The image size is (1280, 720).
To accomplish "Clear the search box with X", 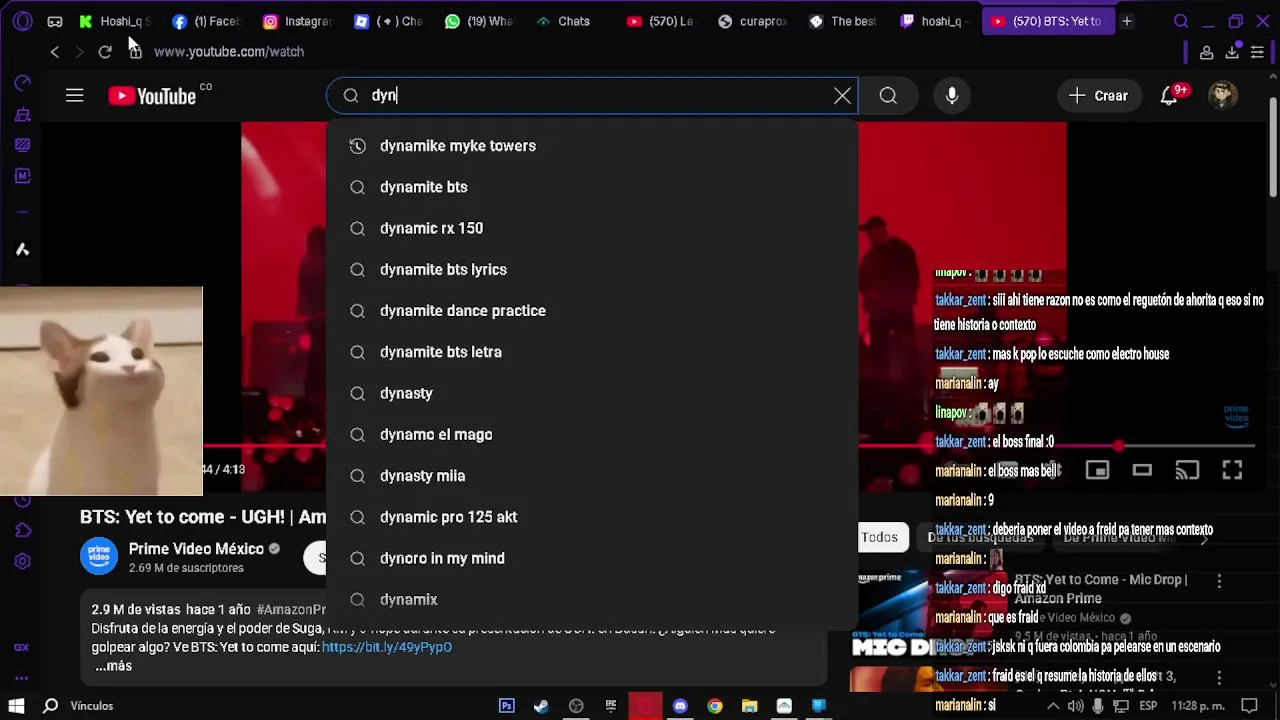I will pyautogui.click(x=842, y=96).
